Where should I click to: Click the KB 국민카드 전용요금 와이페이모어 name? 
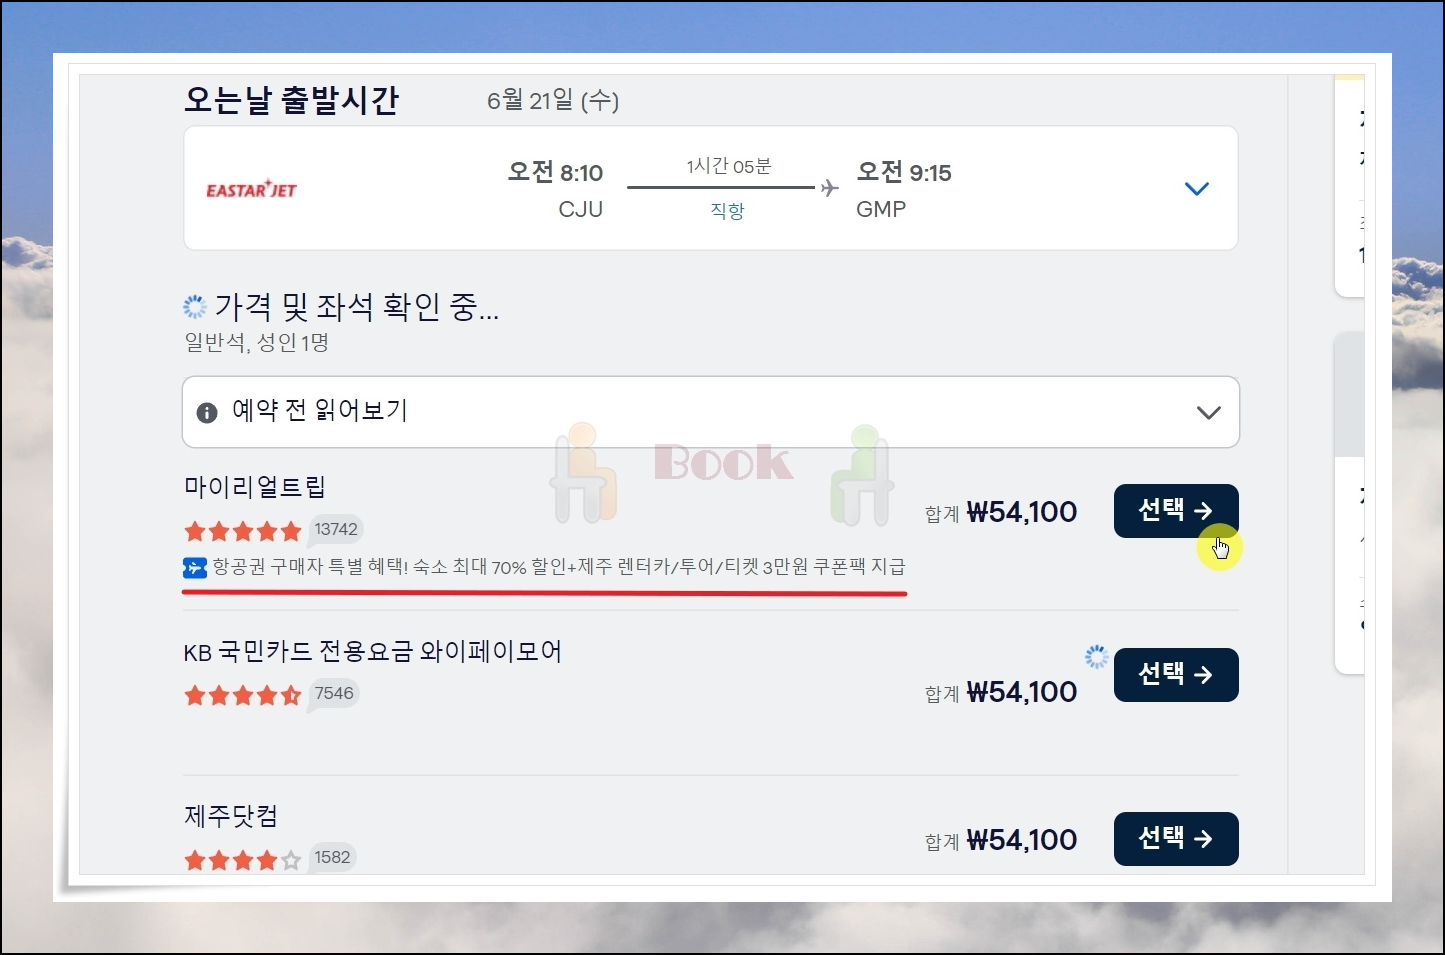pyautogui.click(x=373, y=652)
